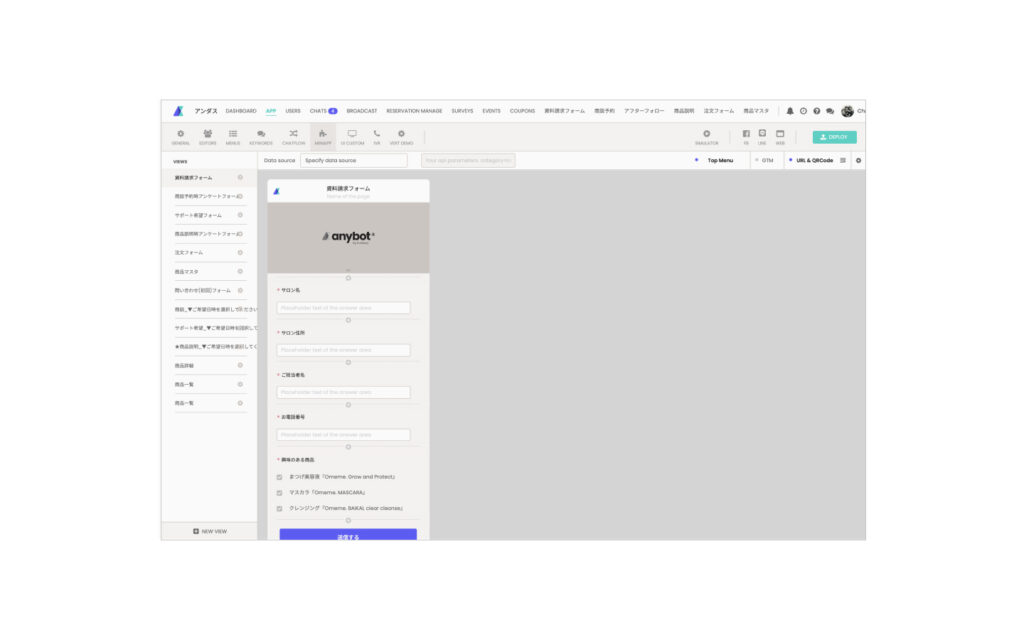Image resolution: width=1024 pixels, height=640 pixels.
Task: Go to the SURVEYS menu item
Action: tap(462, 111)
